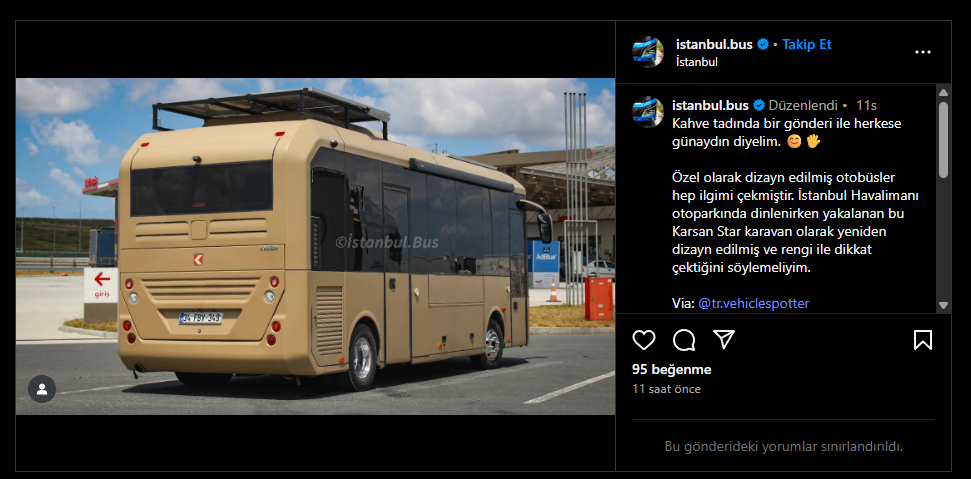Click the Karsan bus photo
The image size is (971, 479).
pyautogui.click(x=315, y=246)
